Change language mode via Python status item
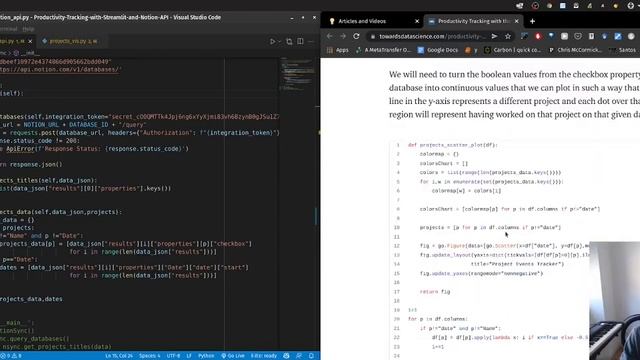 (x=206, y=356)
